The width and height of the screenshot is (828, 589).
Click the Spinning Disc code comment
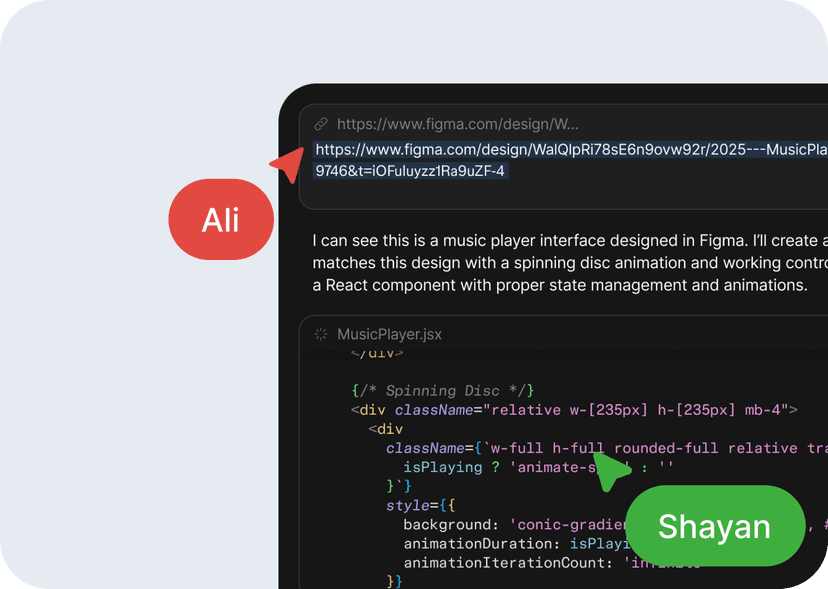pos(443,390)
